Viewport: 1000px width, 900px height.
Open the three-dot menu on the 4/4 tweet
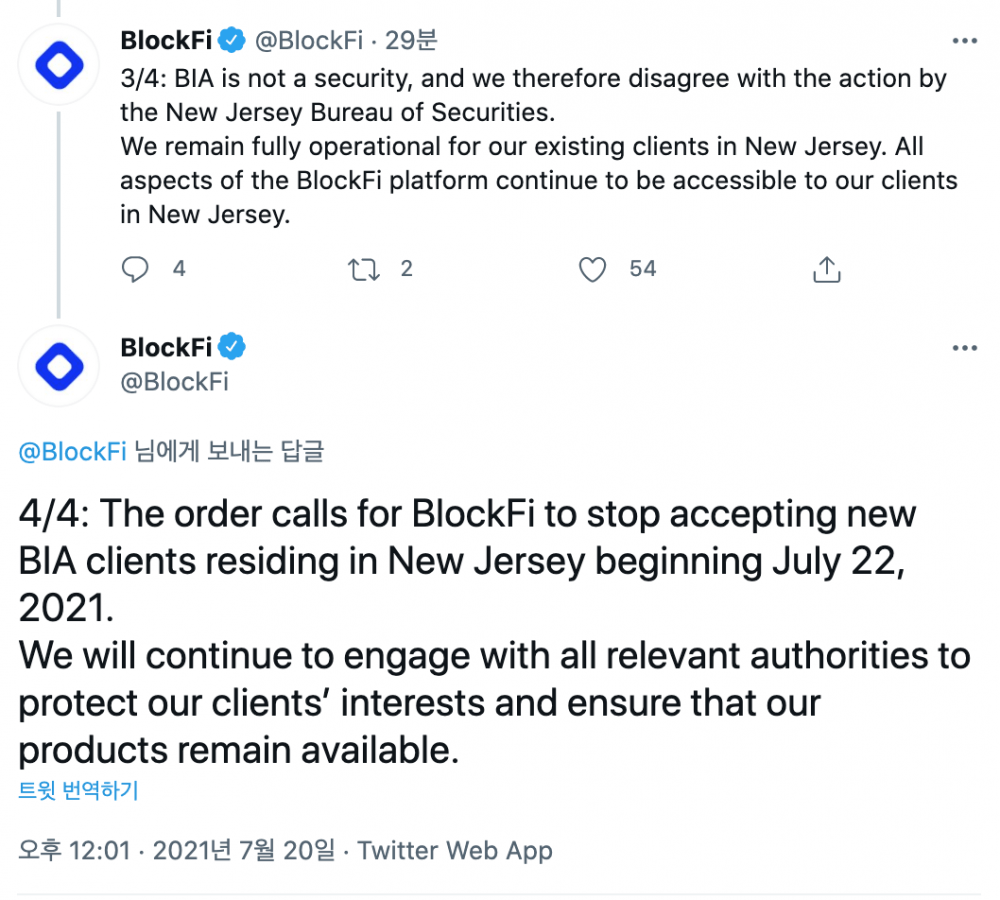(964, 348)
